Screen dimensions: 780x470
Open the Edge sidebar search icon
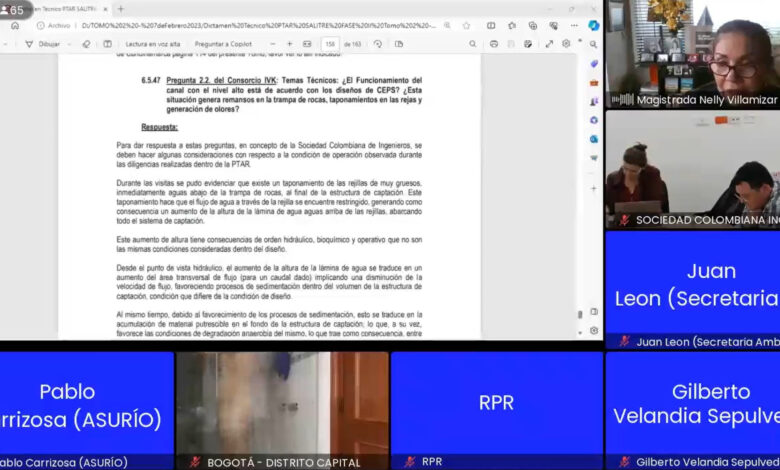(594, 45)
